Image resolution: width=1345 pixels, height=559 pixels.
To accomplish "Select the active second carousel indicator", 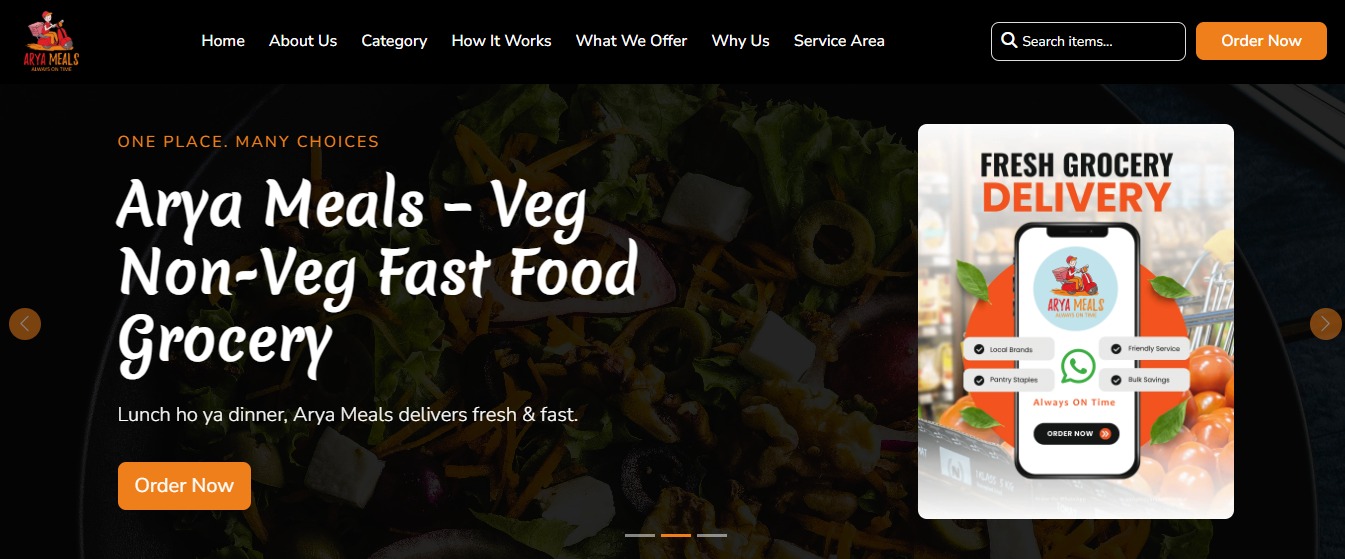I will (676, 536).
